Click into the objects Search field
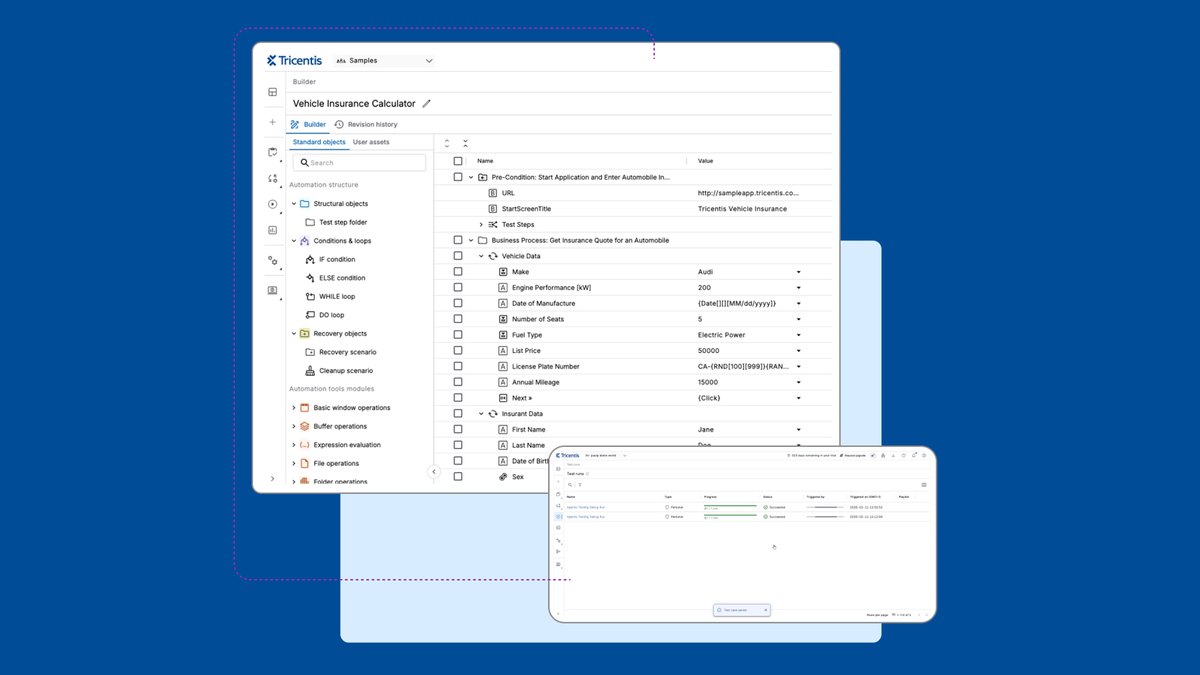The image size is (1200, 675). coord(359,162)
